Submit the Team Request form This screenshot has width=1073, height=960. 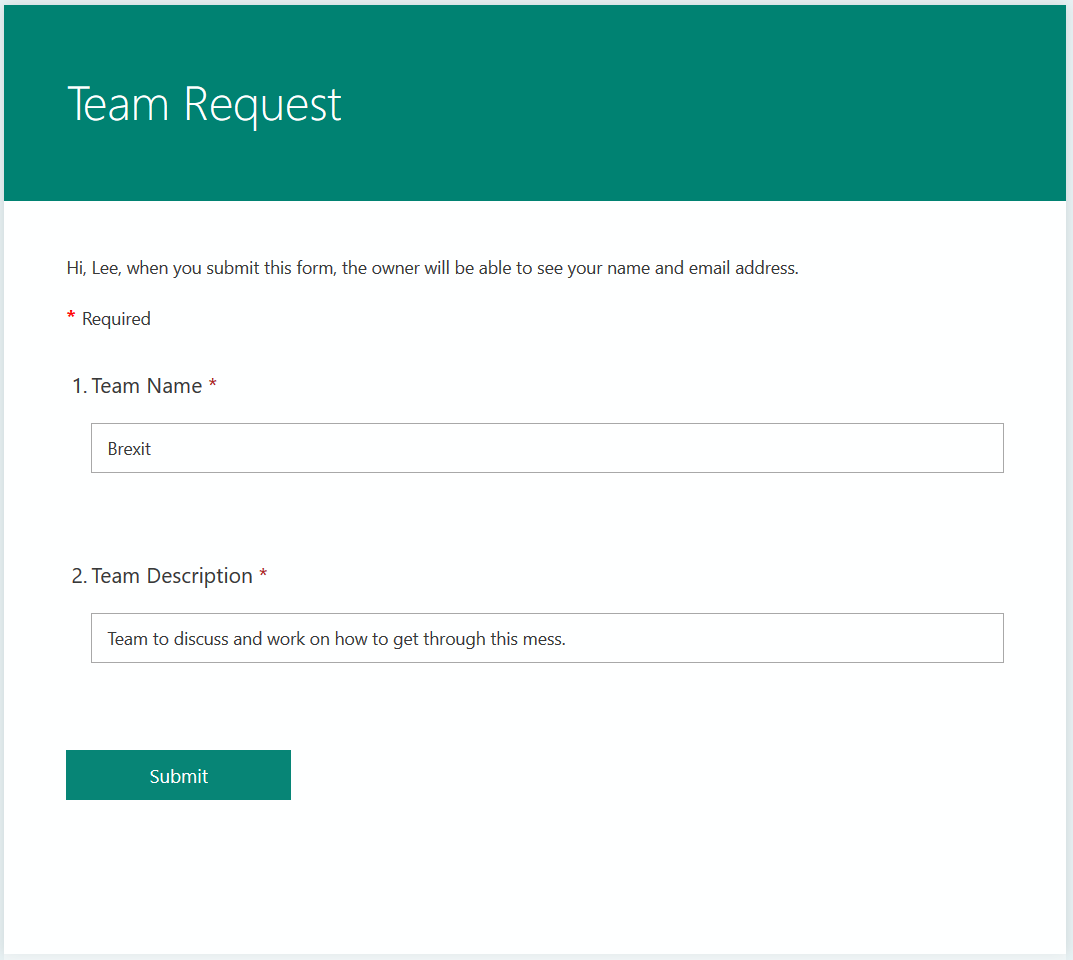pyautogui.click(x=178, y=775)
